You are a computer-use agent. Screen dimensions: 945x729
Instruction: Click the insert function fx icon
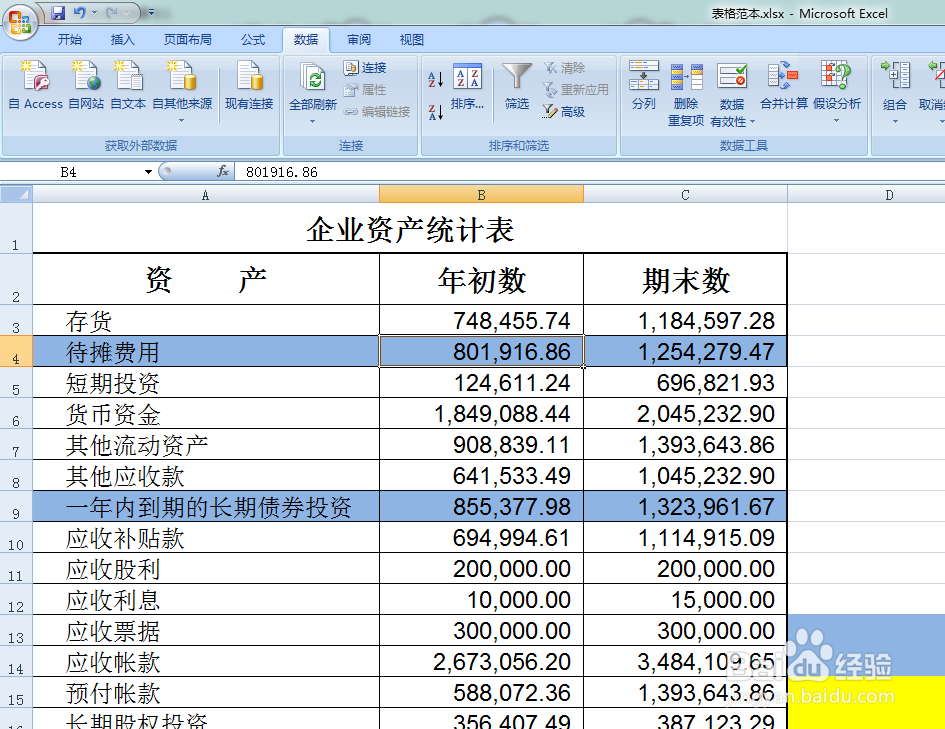click(223, 172)
